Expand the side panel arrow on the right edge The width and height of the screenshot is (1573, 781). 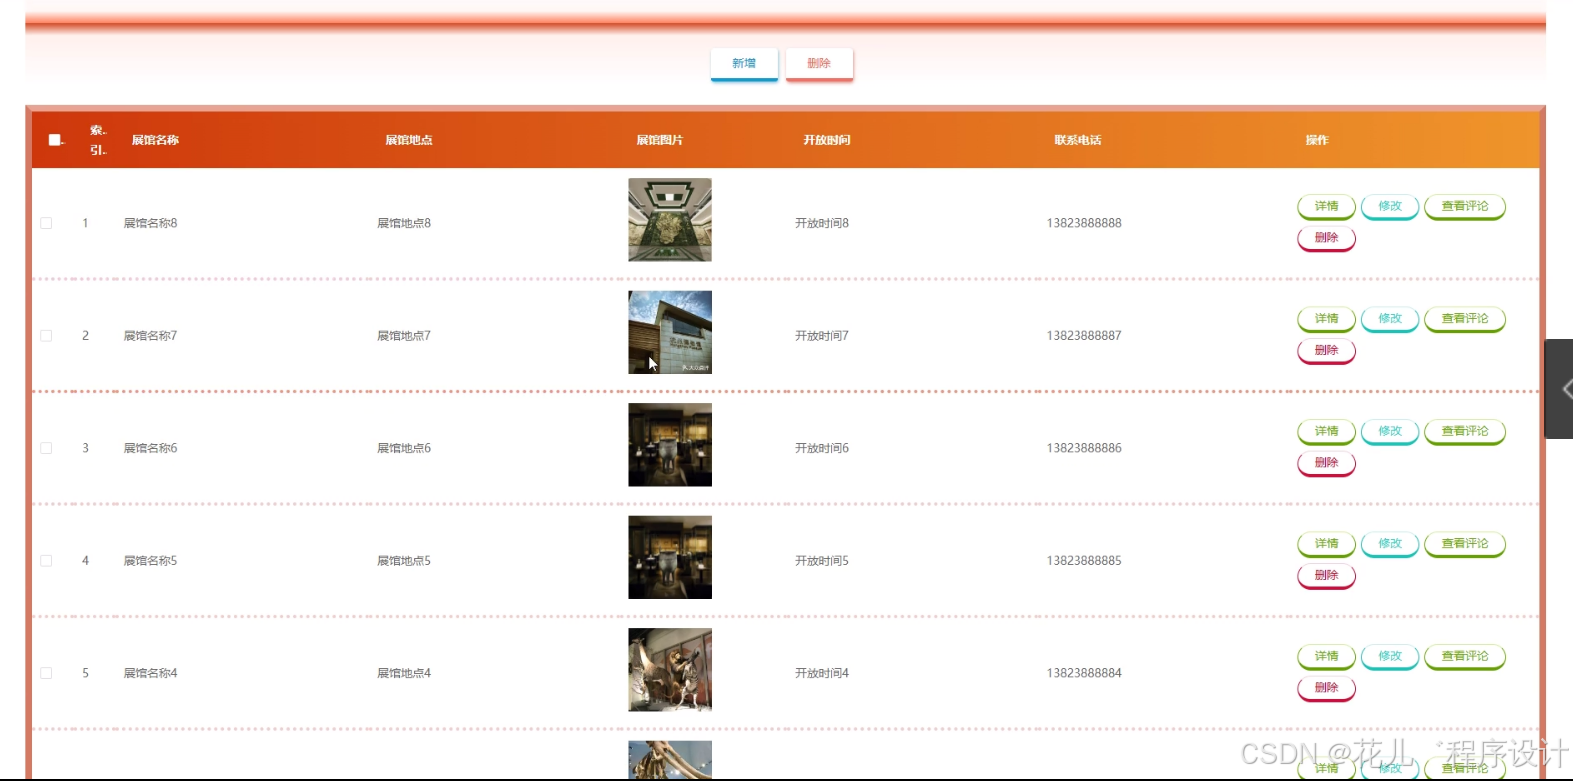coord(1561,389)
